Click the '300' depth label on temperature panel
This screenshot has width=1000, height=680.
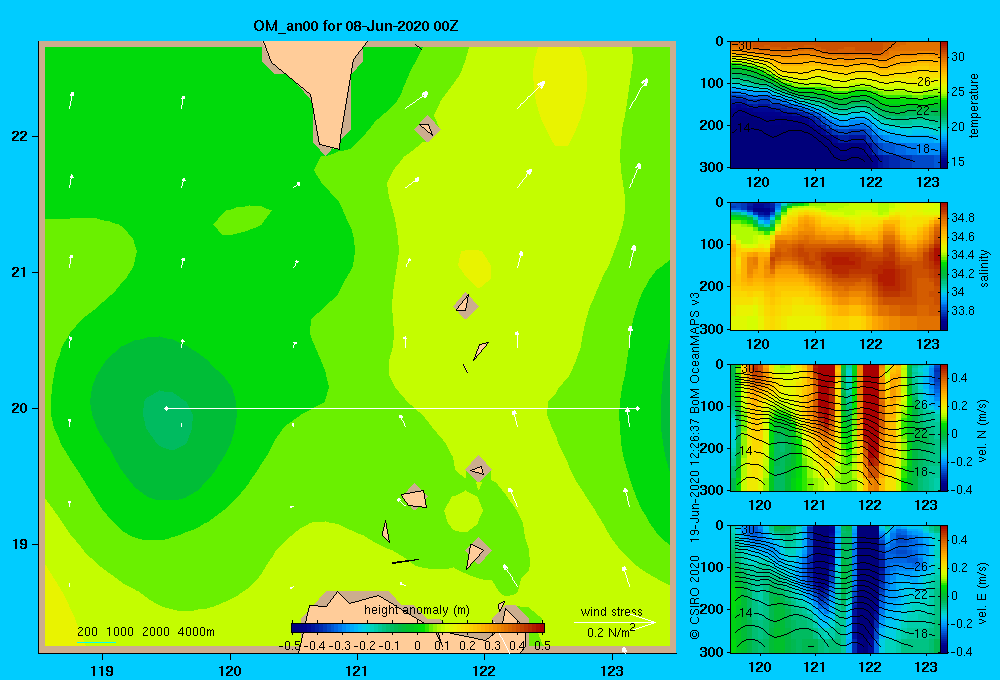point(712,167)
